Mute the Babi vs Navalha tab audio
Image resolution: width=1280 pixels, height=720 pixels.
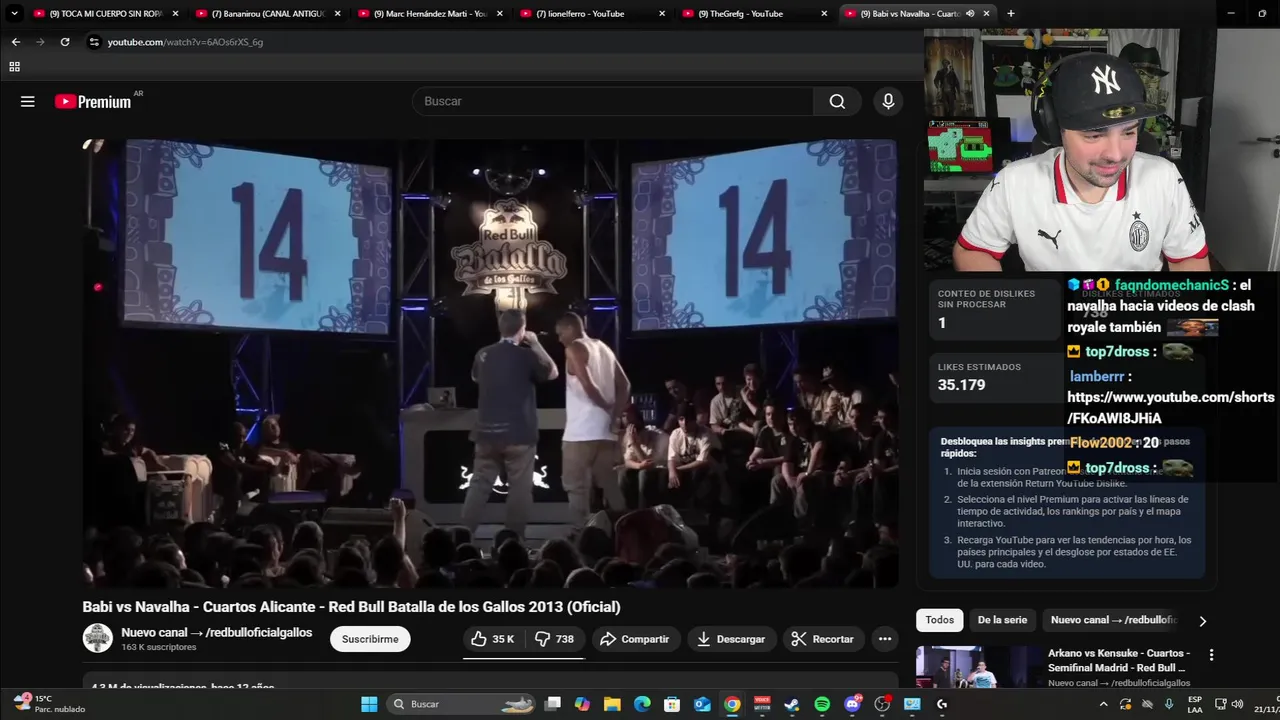(x=970, y=14)
